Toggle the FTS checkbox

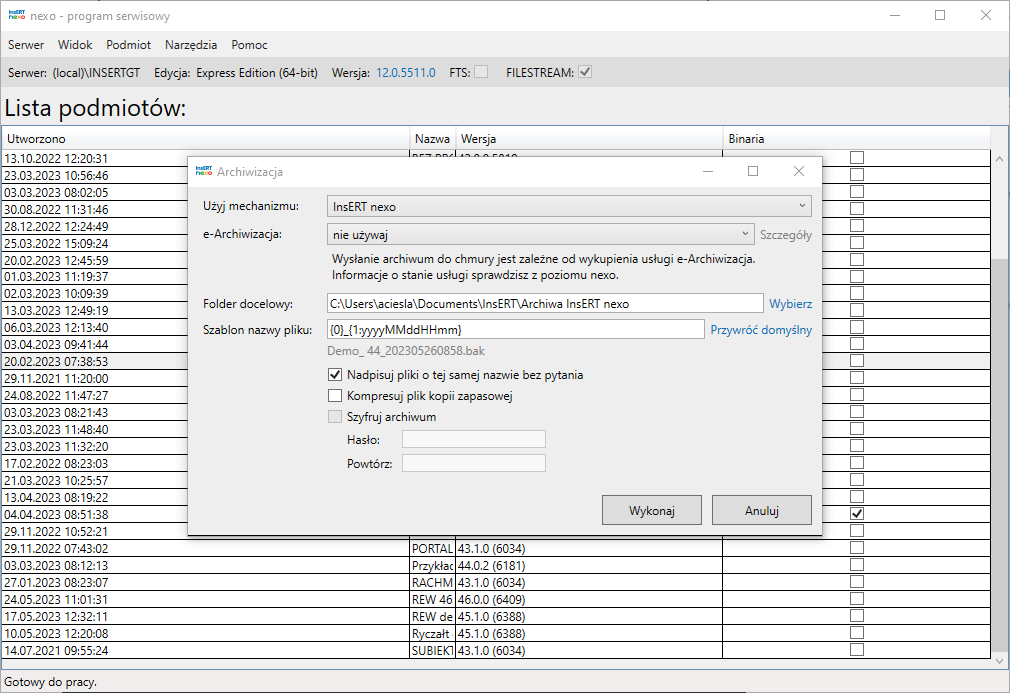(x=481, y=72)
